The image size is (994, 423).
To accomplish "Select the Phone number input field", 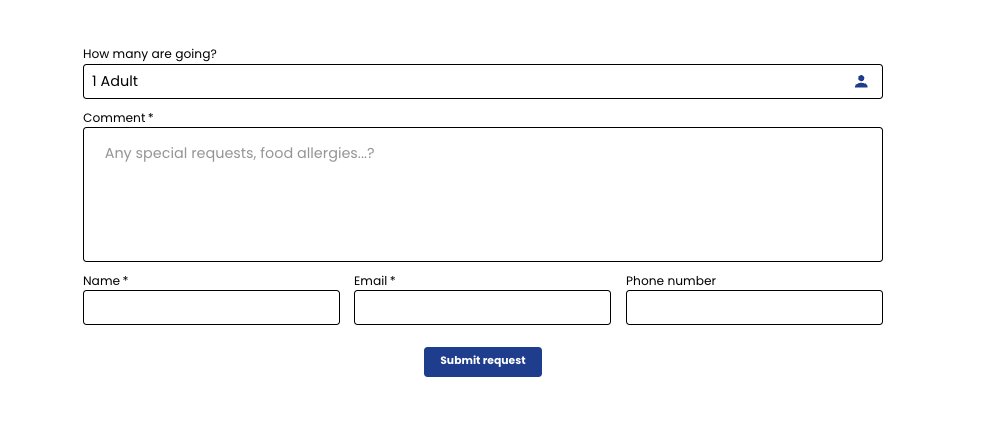I will (754, 308).
